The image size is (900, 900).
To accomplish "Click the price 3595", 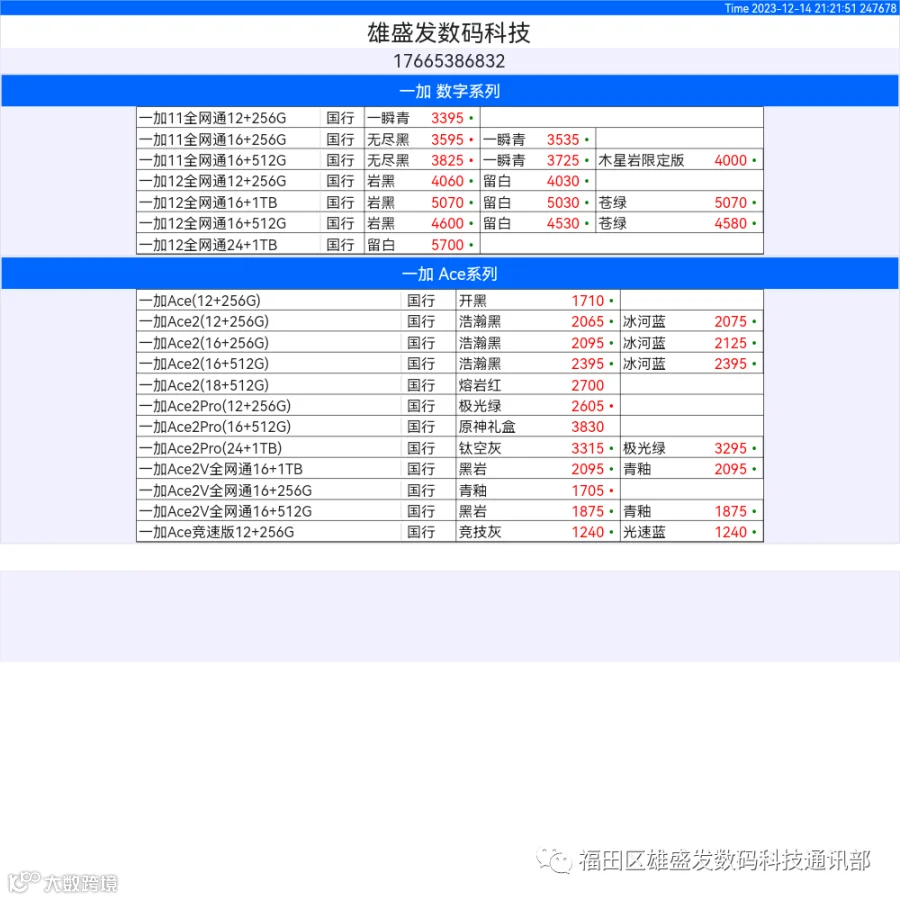I will (447, 139).
